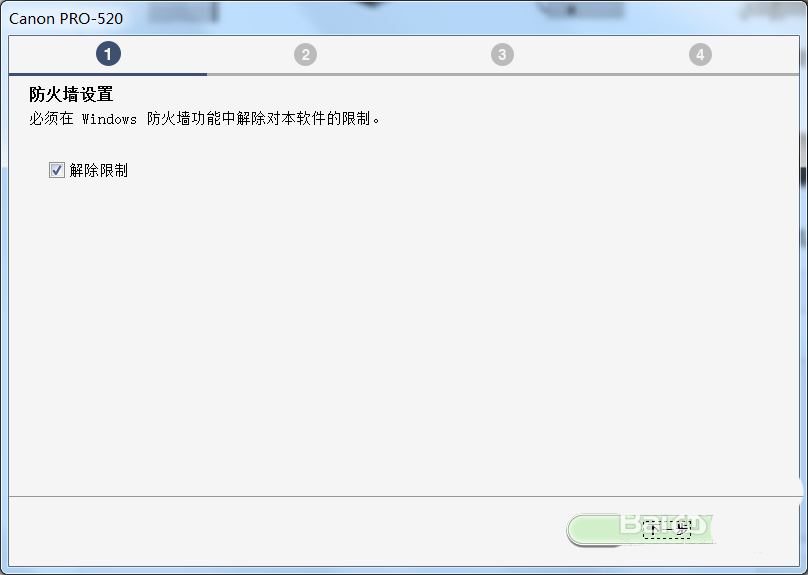Image resolution: width=808 pixels, height=575 pixels.
Task: Click the gray unfinished progress bar track
Action: coord(503,74)
